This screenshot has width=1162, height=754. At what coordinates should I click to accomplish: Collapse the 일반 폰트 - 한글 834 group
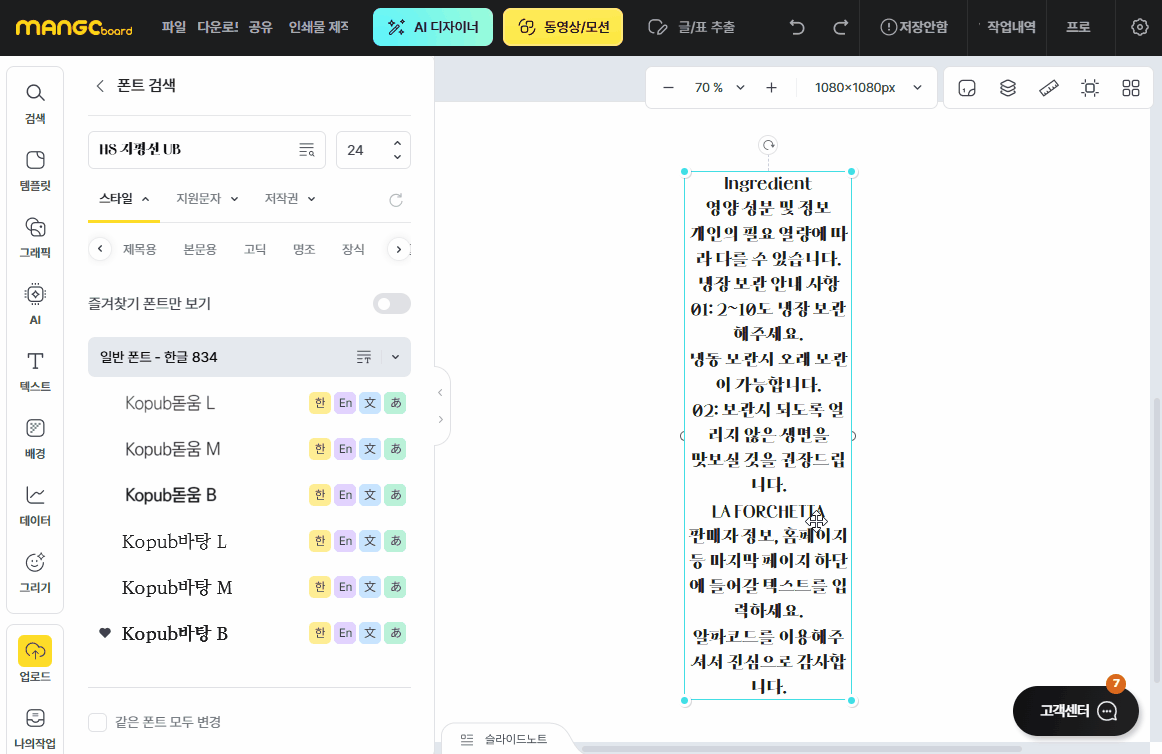[395, 357]
